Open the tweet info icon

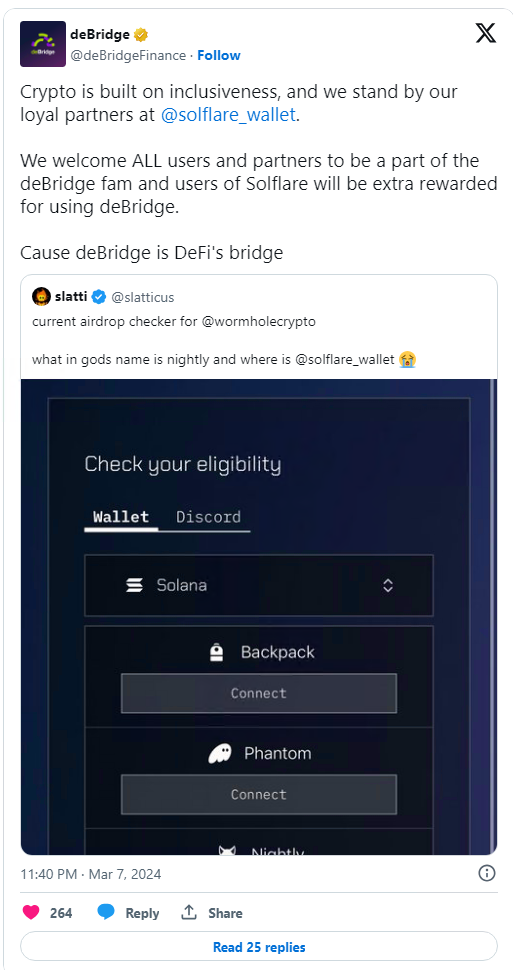point(487,873)
